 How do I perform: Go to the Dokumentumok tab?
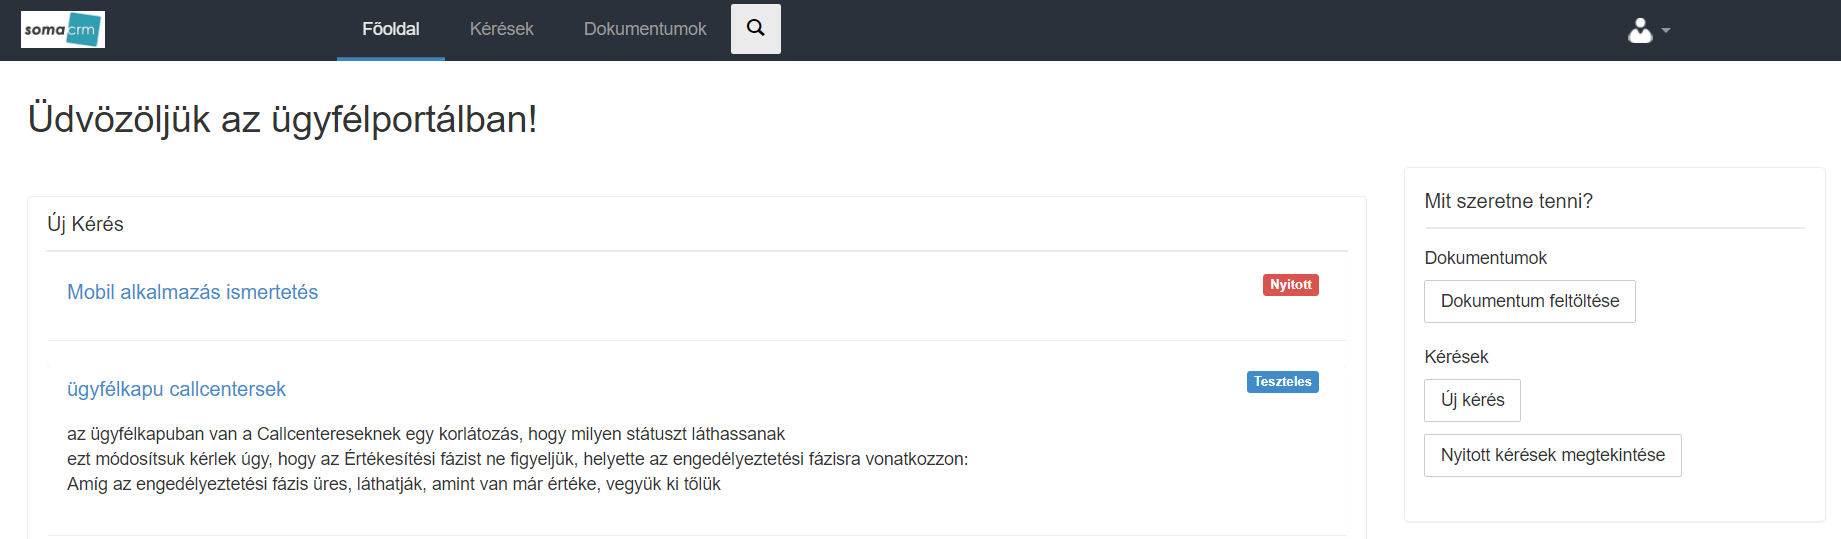point(645,30)
